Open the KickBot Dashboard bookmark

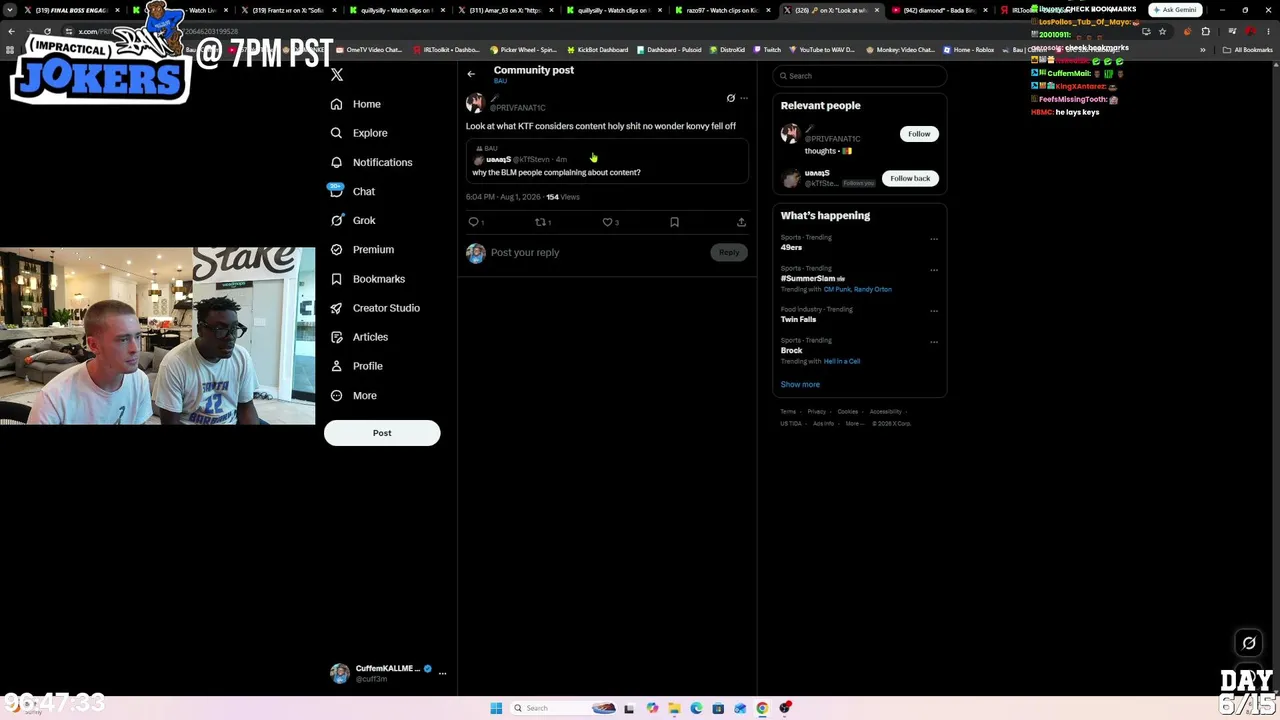coord(597,49)
